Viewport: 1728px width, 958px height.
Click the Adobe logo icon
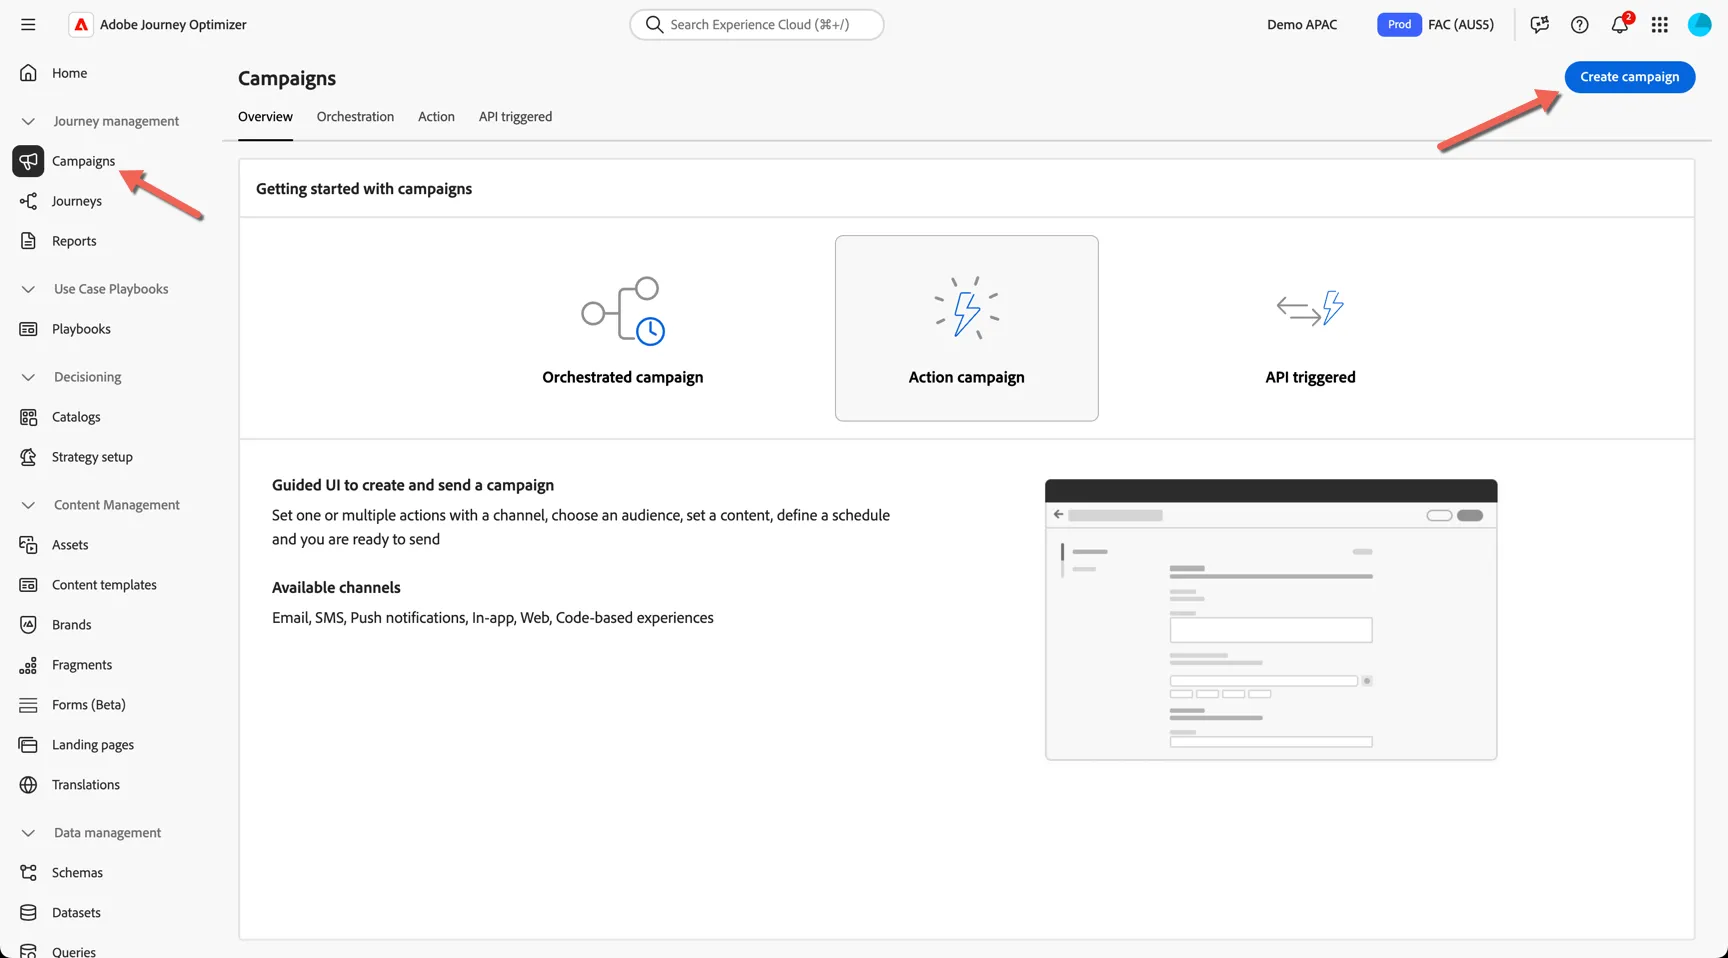(81, 24)
